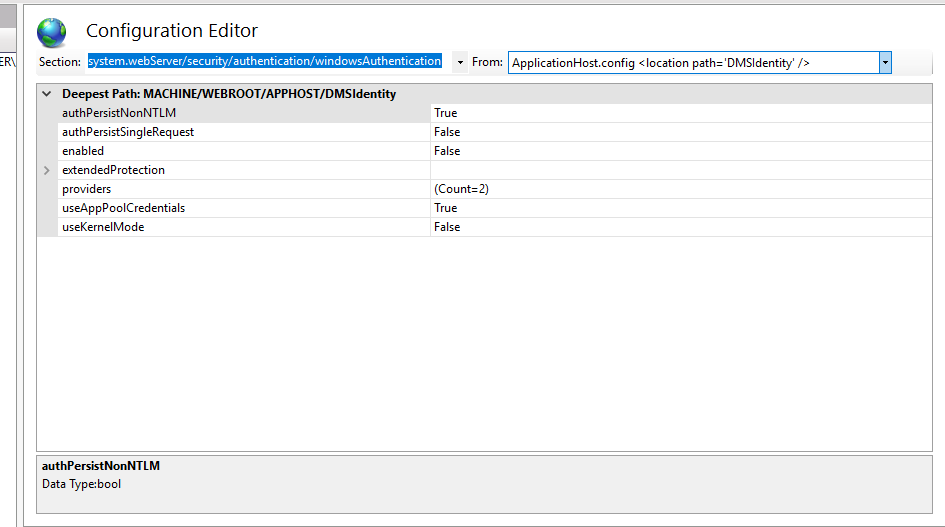The height and width of the screenshot is (527, 945).
Task: Open the Section path dropdown arrow
Action: (x=460, y=63)
